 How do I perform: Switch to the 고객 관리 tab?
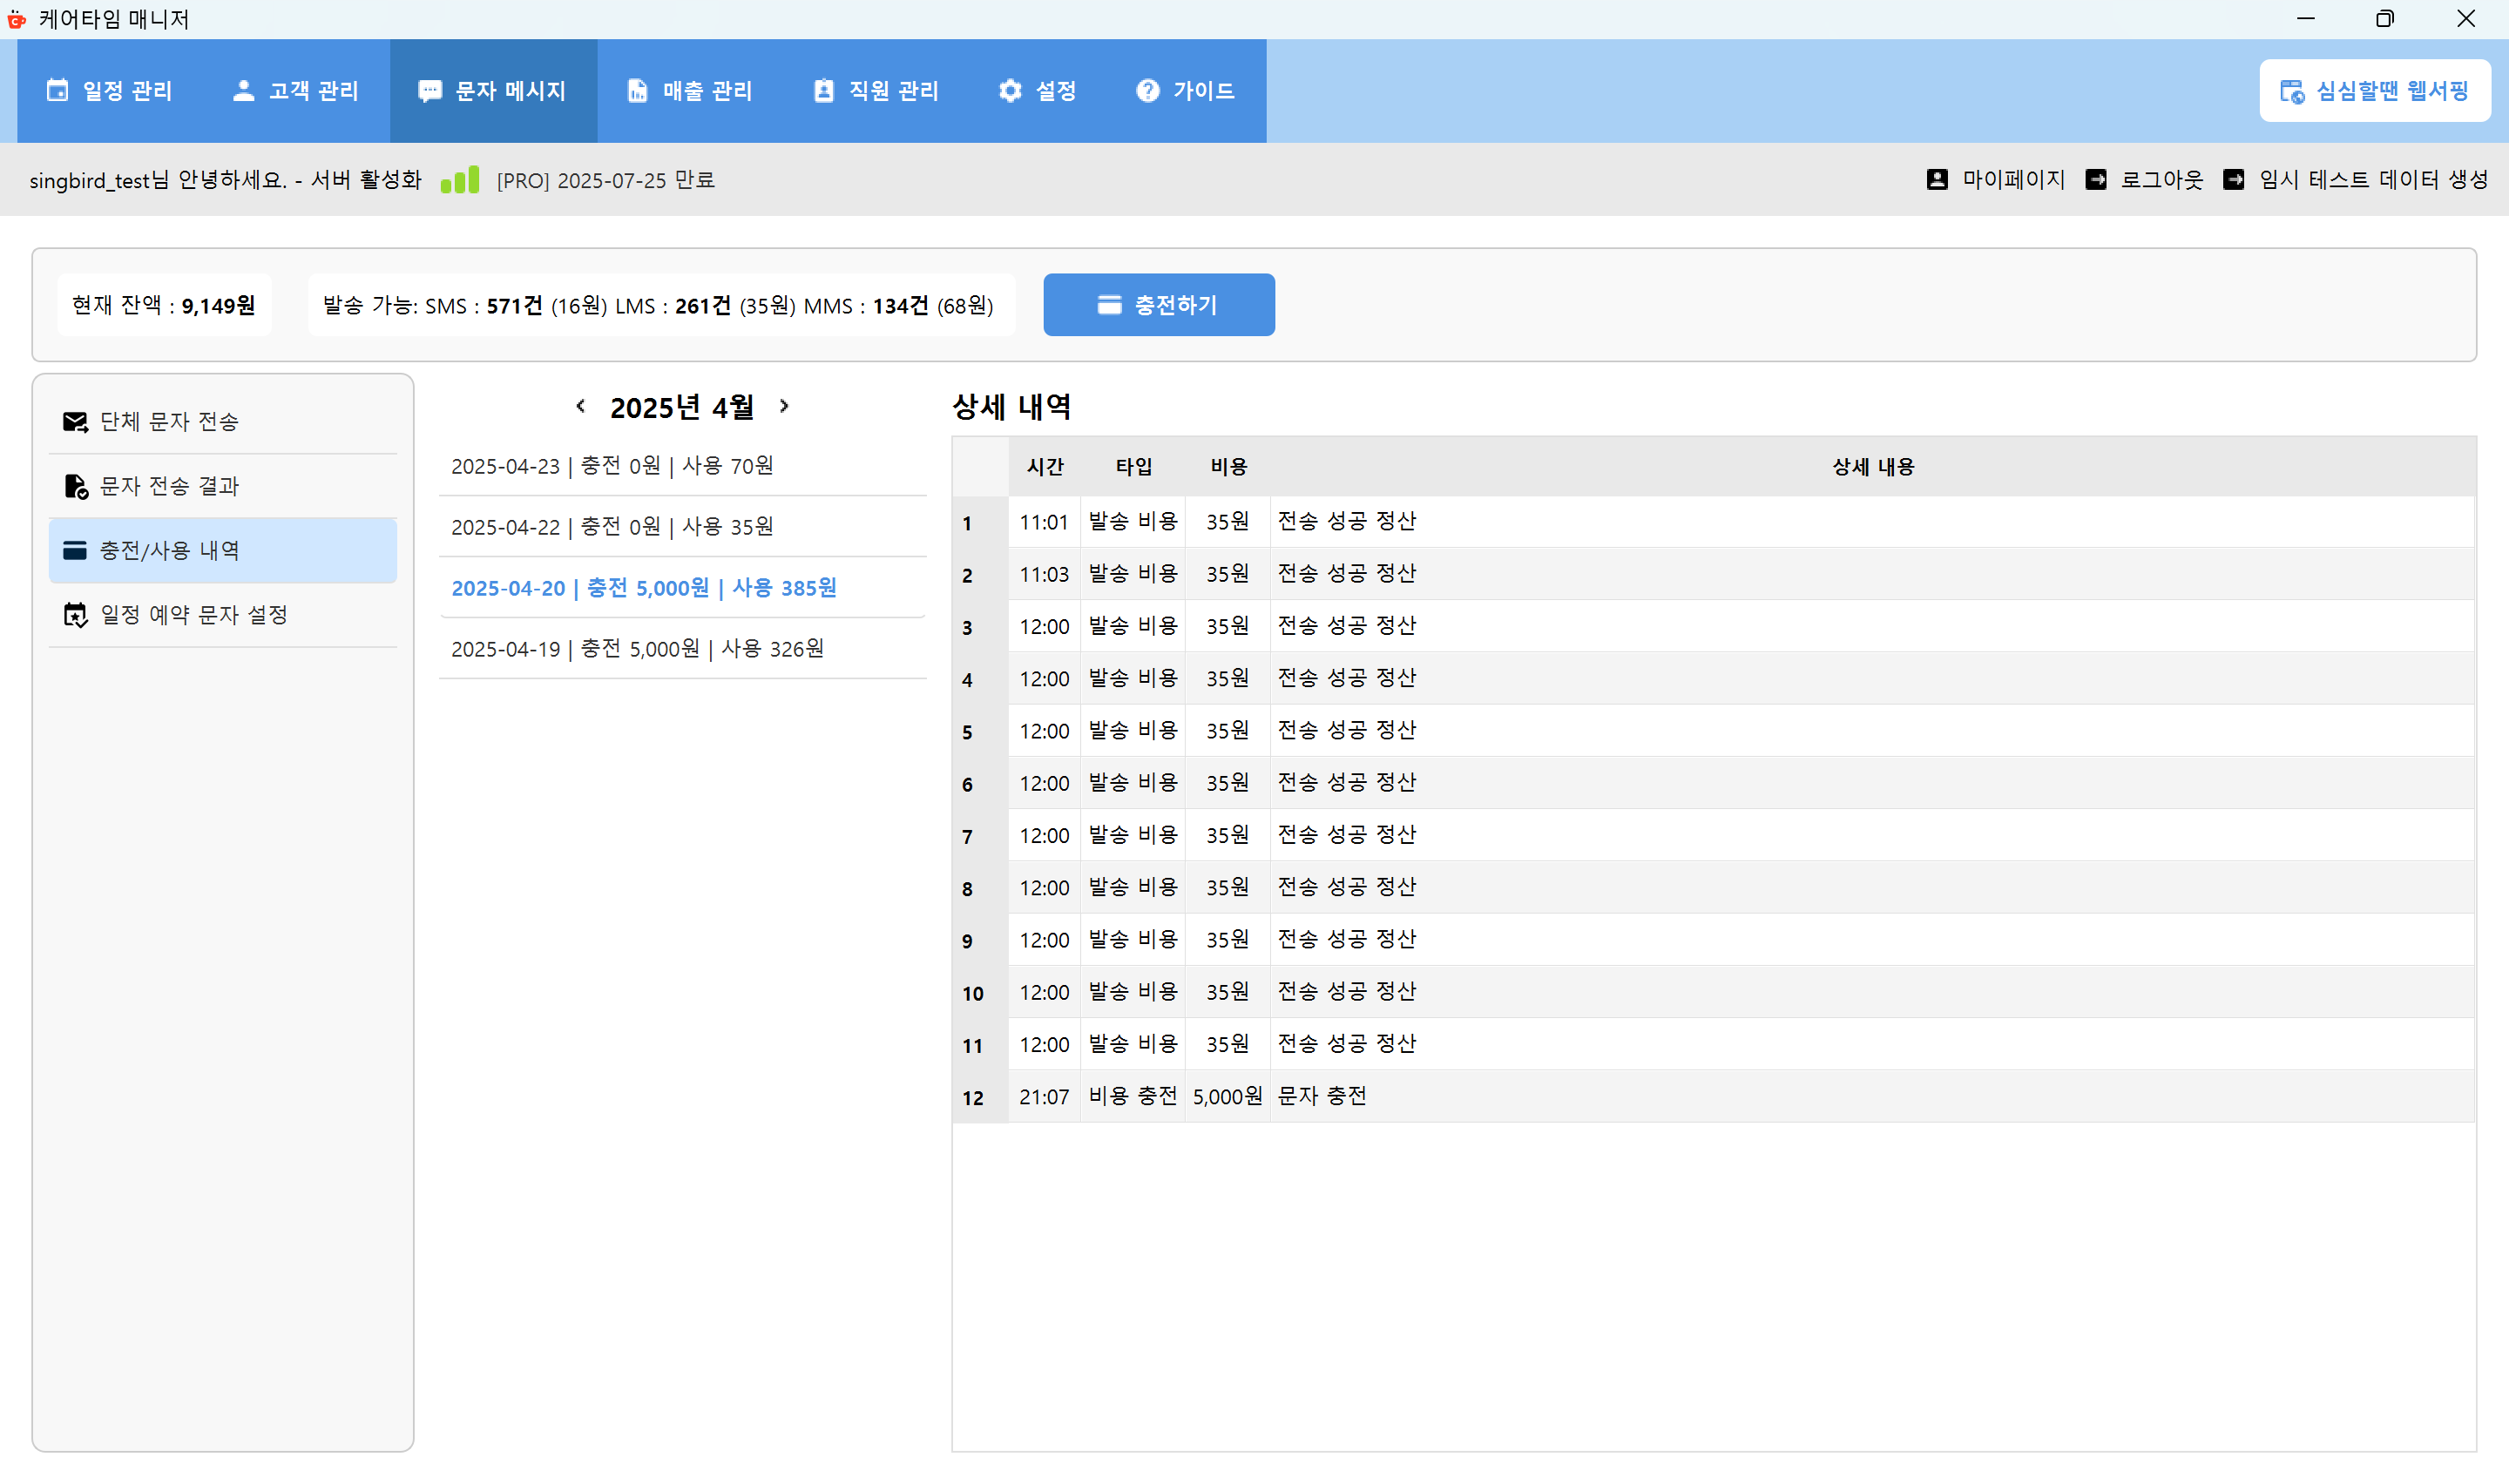295,90
